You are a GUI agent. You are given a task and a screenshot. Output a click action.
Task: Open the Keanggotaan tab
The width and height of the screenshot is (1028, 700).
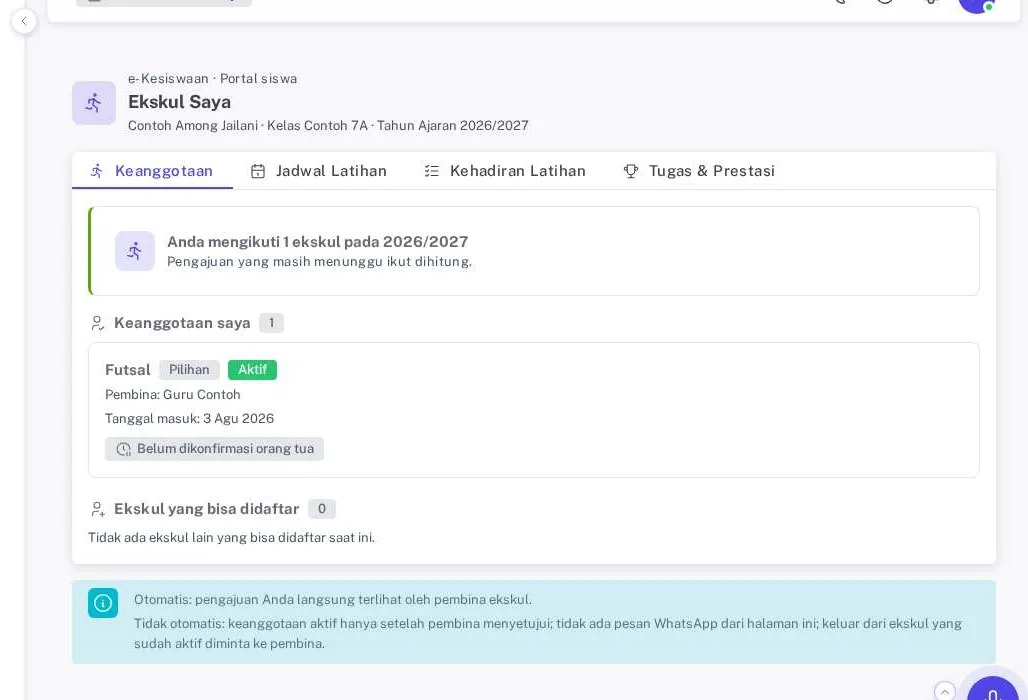(152, 171)
